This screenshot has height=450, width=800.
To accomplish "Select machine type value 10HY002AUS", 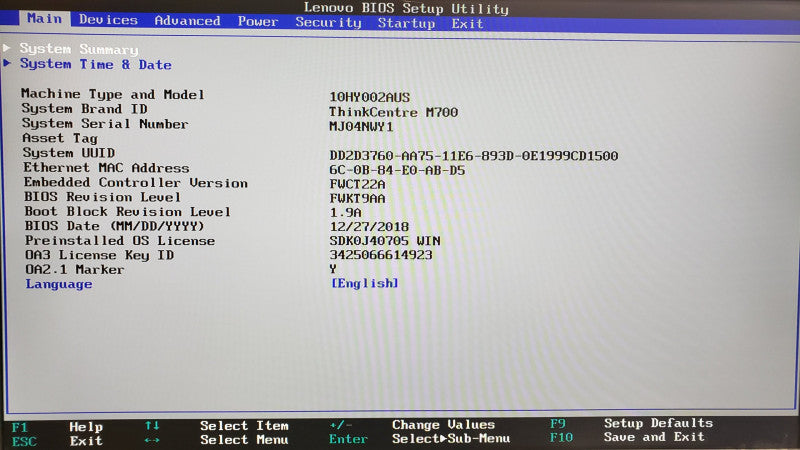I will click(x=369, y=97).
